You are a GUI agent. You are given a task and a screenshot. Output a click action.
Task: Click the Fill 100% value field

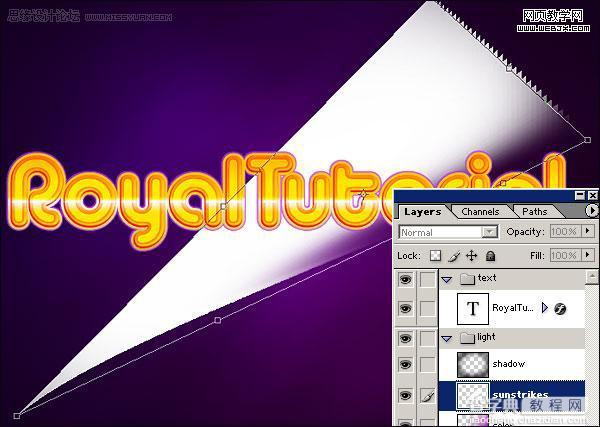point(566,255)
